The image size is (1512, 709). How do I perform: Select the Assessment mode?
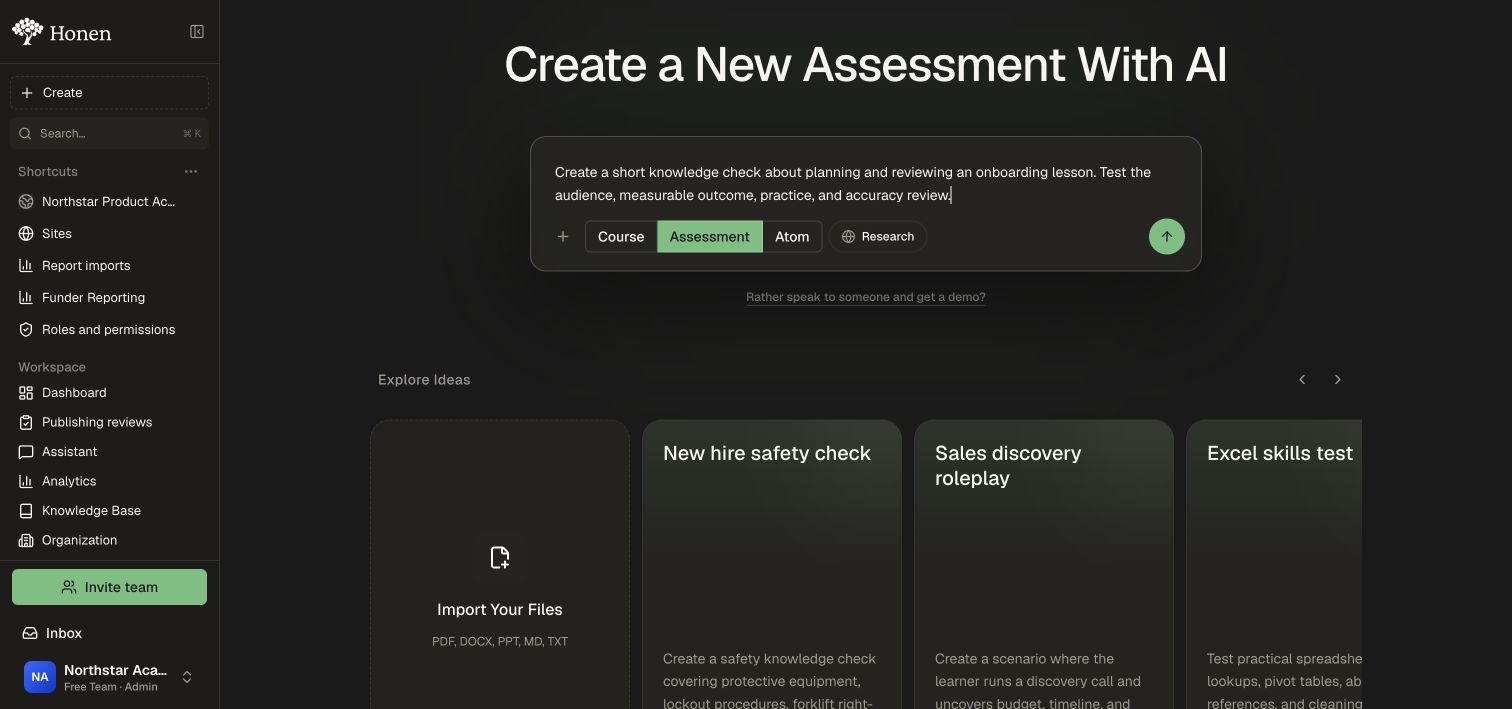pos(710,237)
